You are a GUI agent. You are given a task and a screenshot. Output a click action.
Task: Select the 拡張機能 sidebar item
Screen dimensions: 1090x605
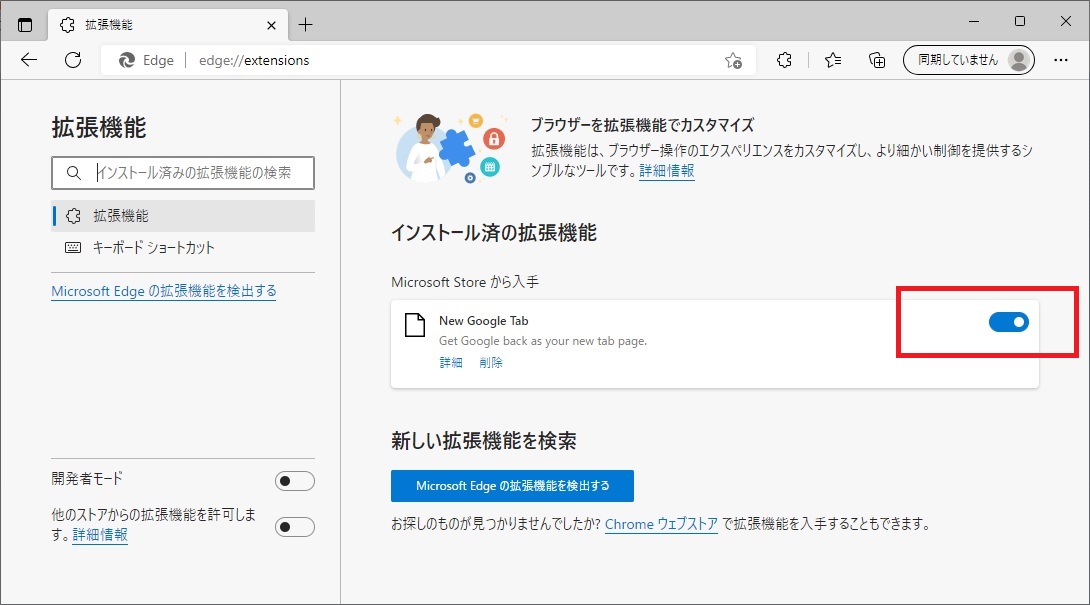184,216
